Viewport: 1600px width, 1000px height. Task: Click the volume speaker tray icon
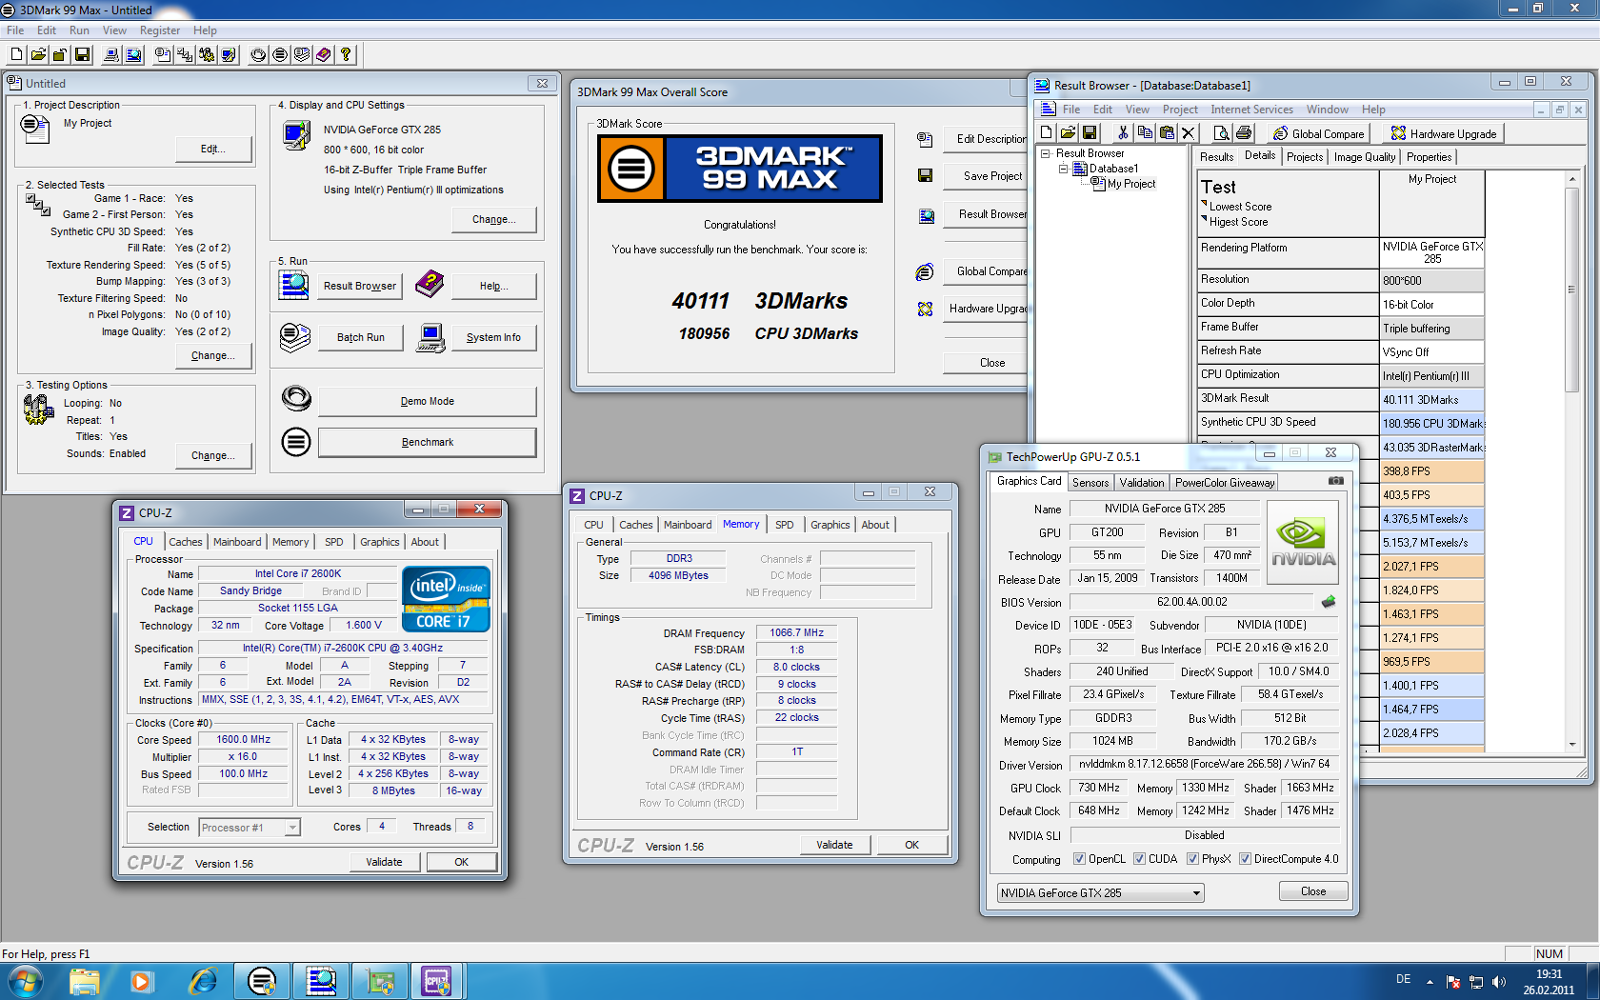[x=1498, y=982]
